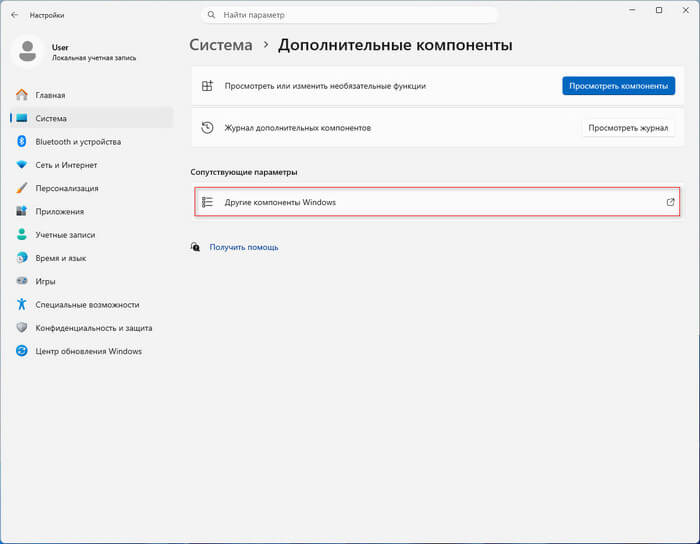Click Журнал дополнительных компонентов text
The width and height of the screenshot is (700, 544).
coord(298,128)
